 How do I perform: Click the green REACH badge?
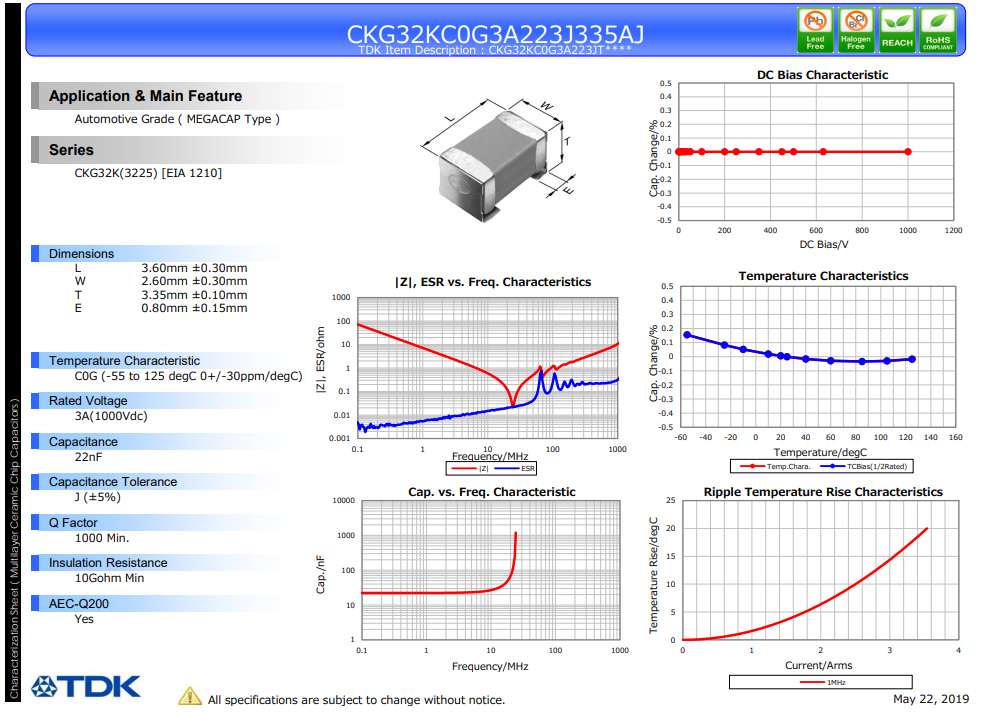[897, 30]
